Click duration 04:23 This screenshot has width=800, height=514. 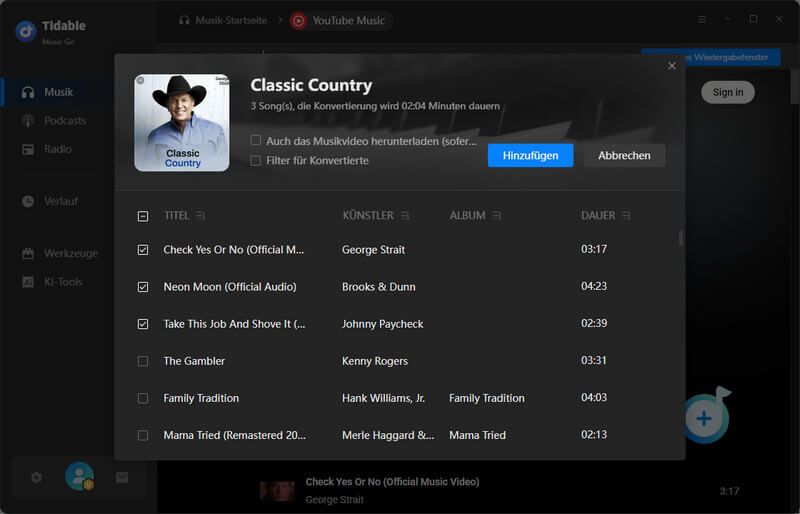[594, 286]
